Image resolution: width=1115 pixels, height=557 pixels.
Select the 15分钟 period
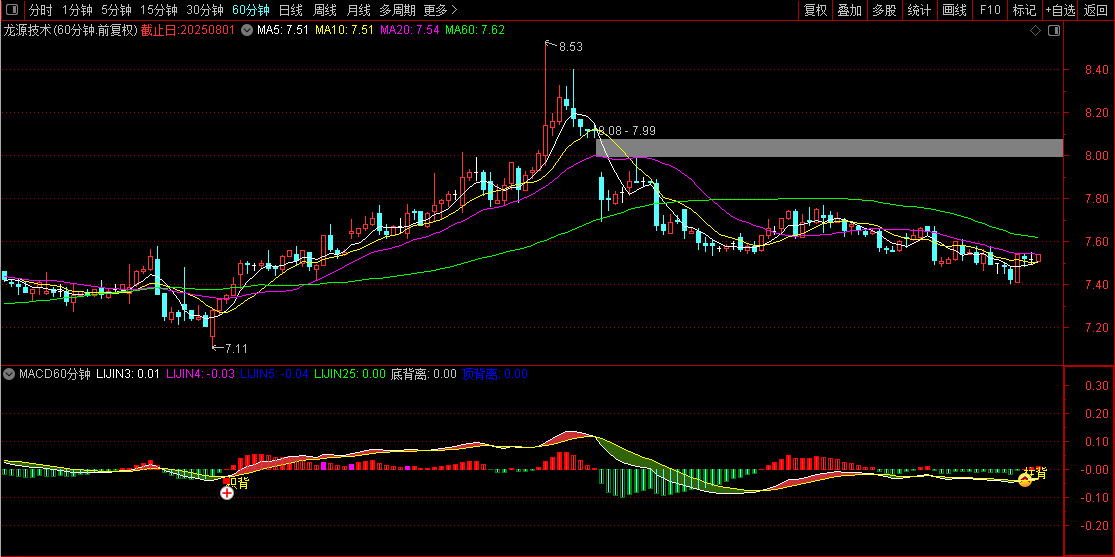[159, 10]
